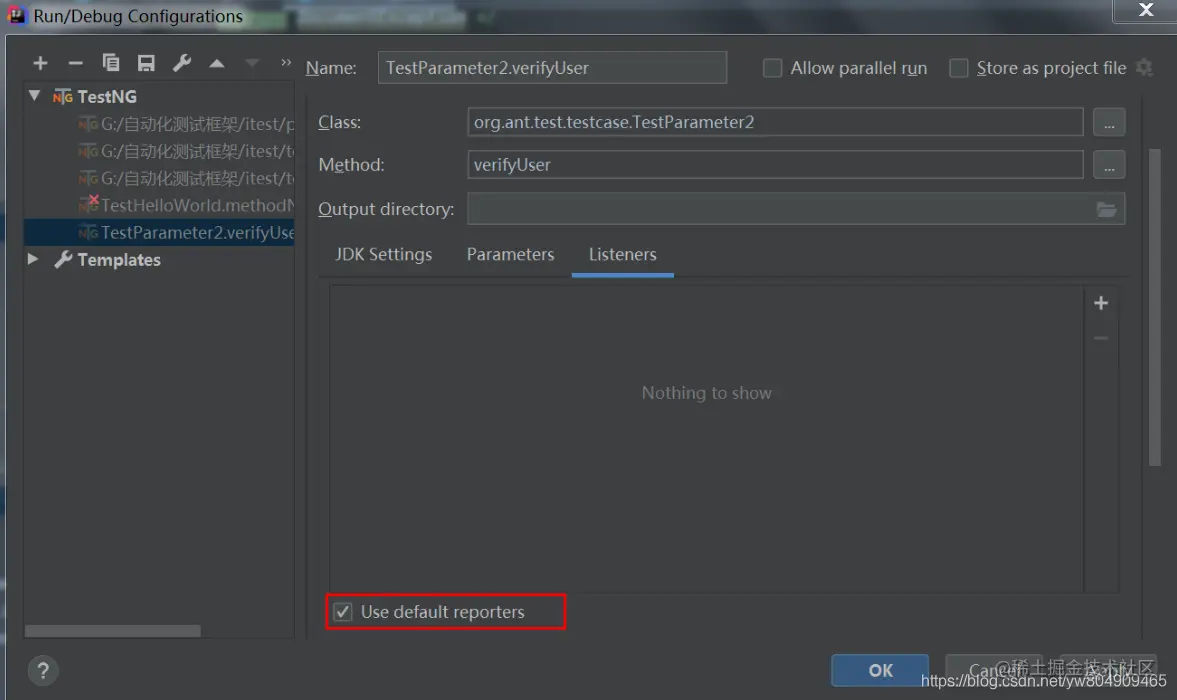1177x700 pixels.
Task: Select the Templates tree node label
Action: coord(119,260)
